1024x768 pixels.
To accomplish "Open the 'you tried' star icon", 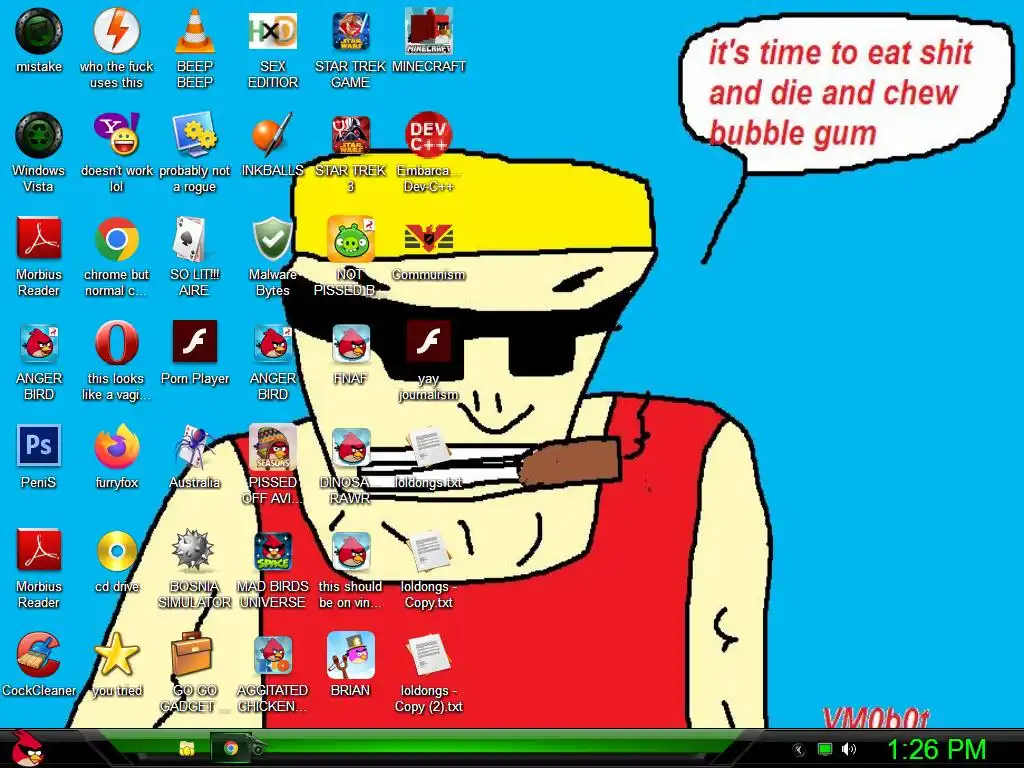I will point(116,656).
